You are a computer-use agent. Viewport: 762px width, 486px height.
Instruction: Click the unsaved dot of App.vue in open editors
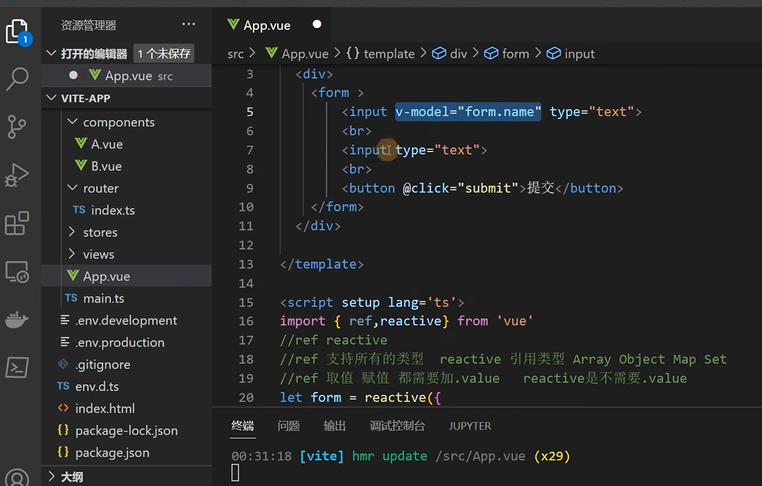(73, 75)
